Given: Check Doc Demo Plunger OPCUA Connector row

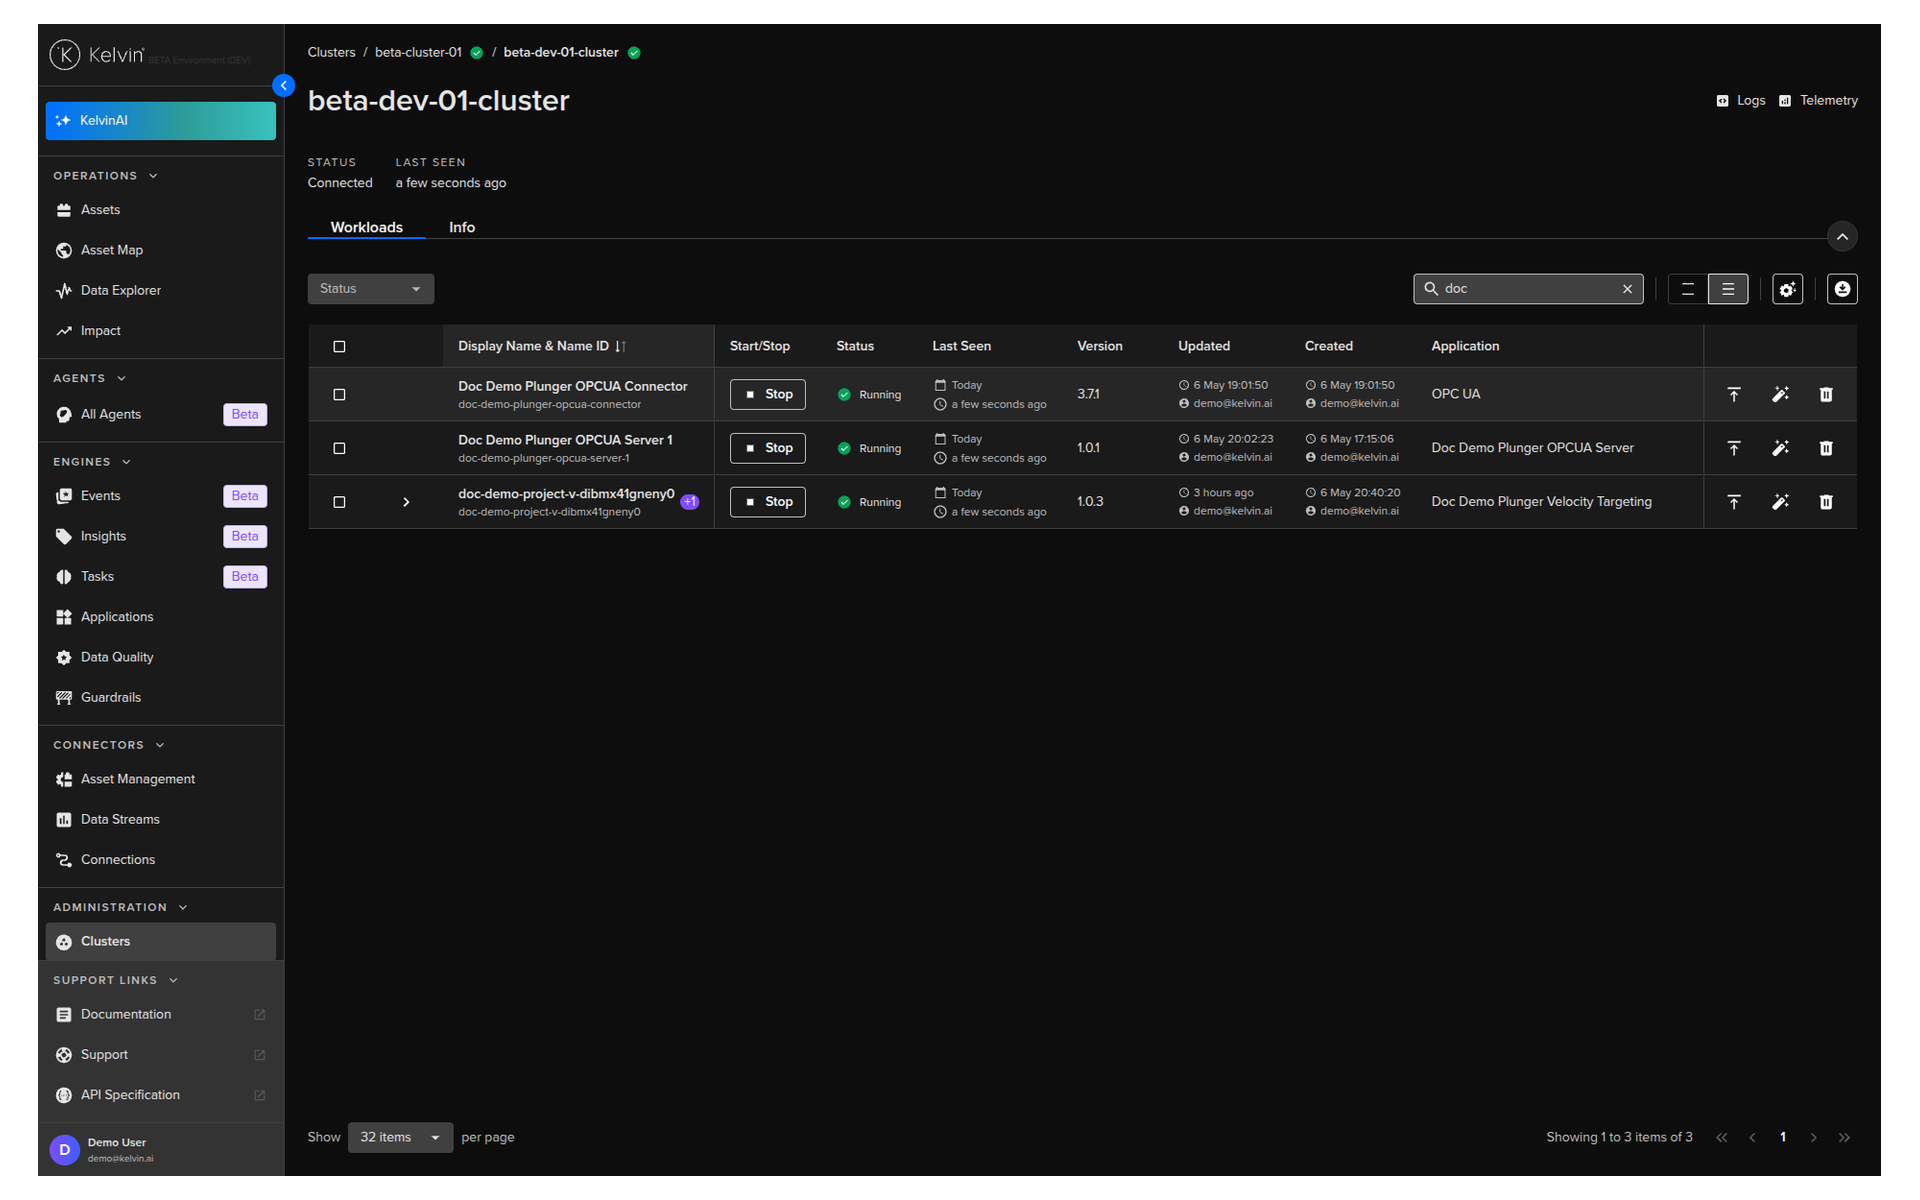Looking at the screenshot, I should (x=339, y=395).
